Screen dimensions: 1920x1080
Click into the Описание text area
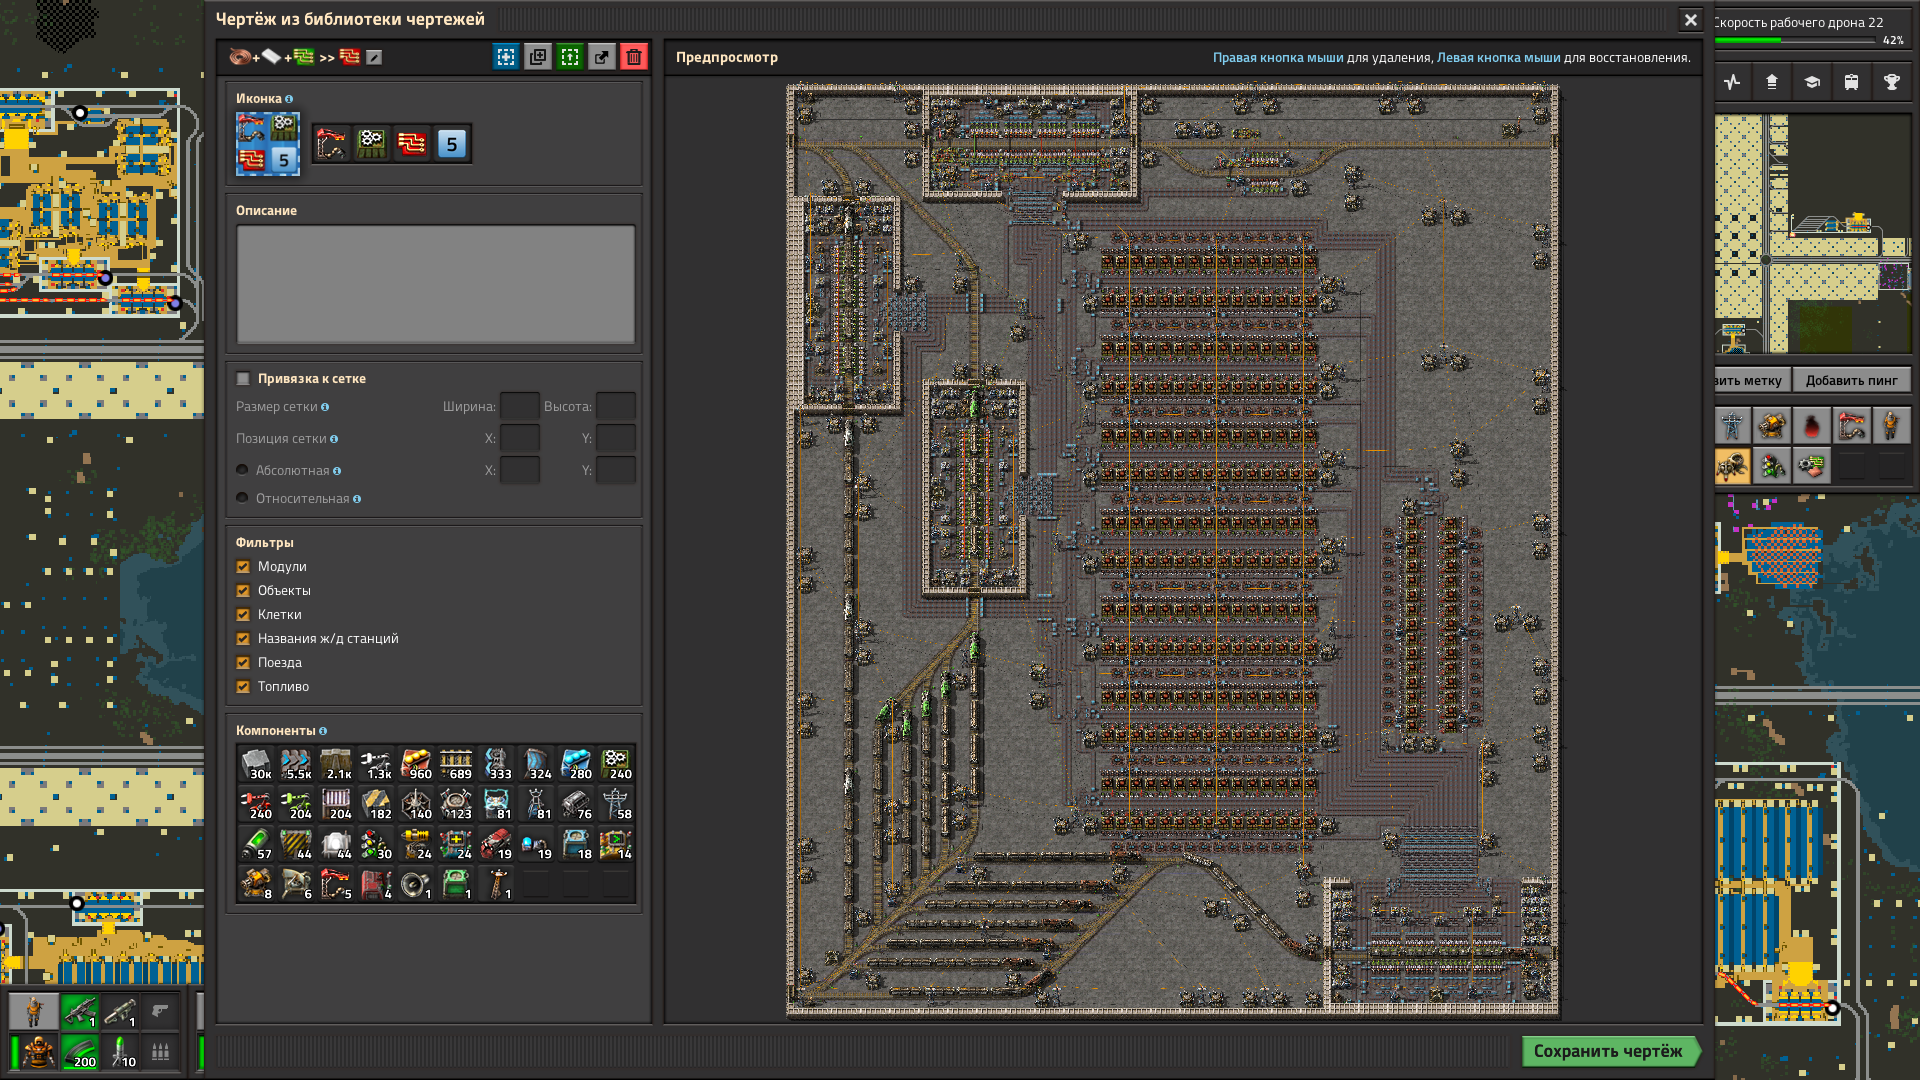[435, 284]
